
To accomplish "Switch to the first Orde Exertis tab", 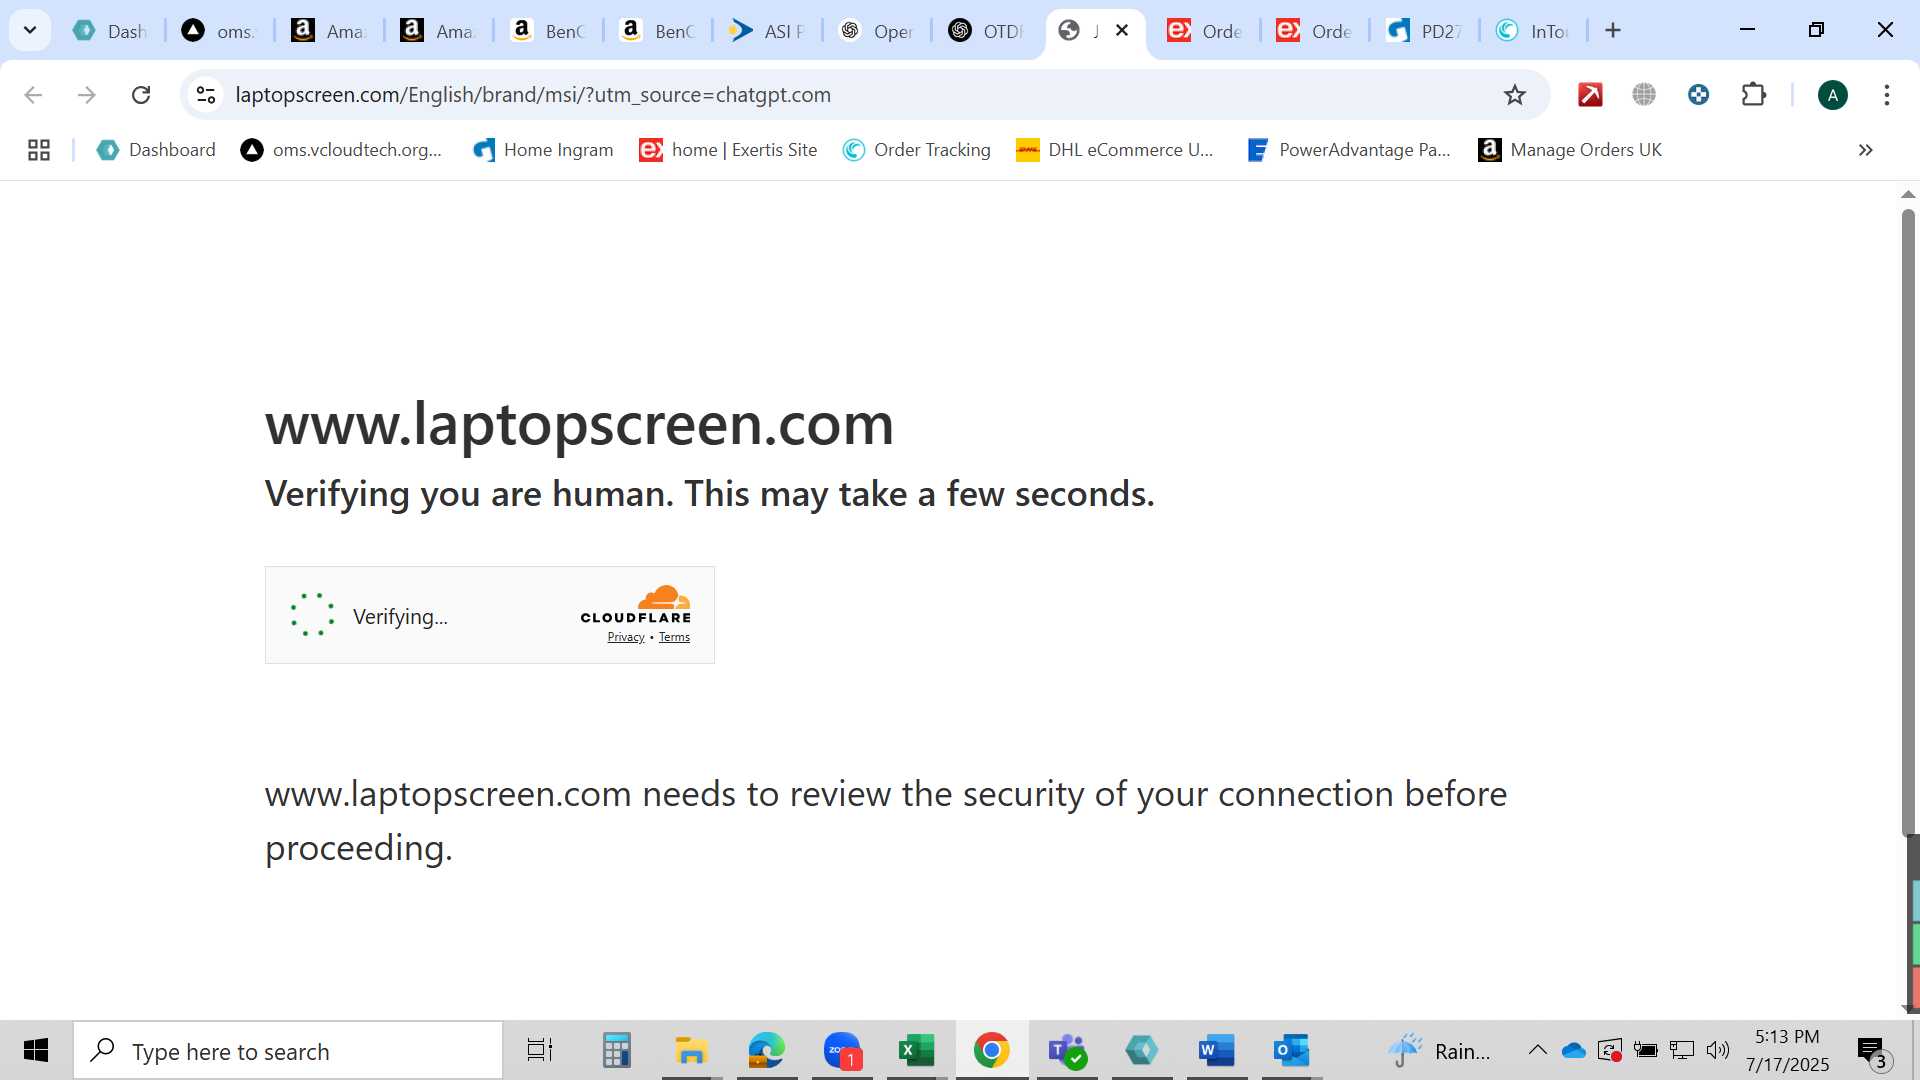I will [1205, 31].
